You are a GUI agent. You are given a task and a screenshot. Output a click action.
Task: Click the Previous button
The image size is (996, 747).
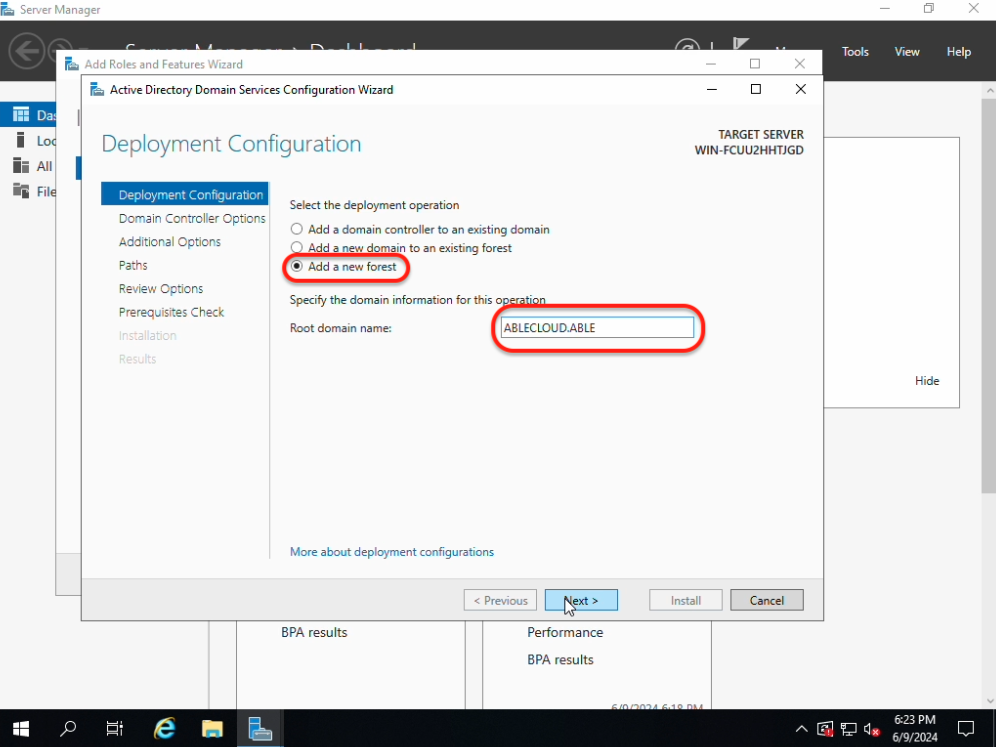[x=501, y=600]
